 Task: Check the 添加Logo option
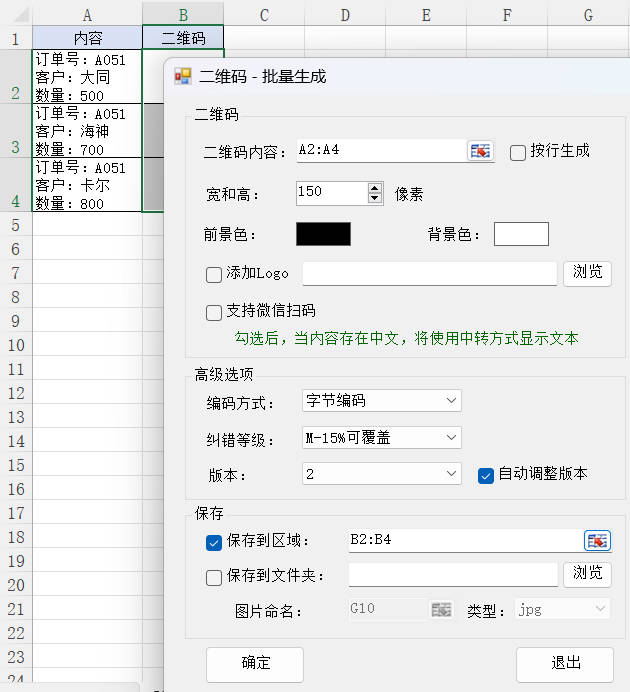point(214,274)
